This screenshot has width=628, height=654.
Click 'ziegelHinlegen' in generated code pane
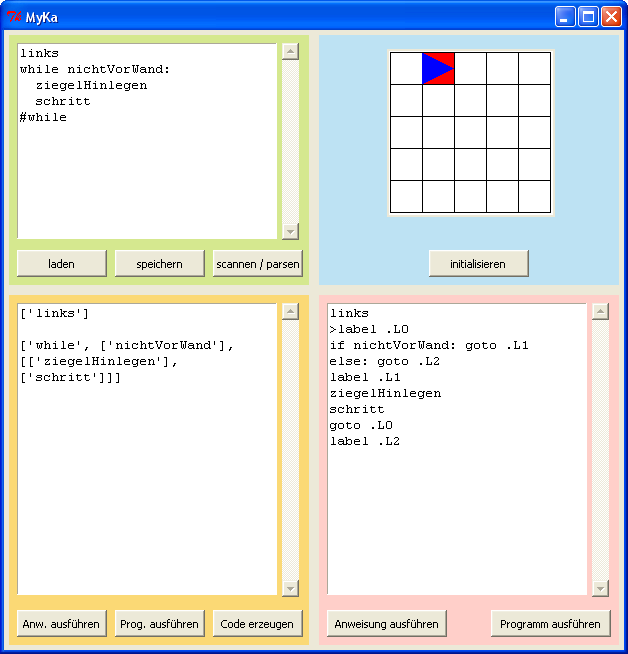coord(385,393)
